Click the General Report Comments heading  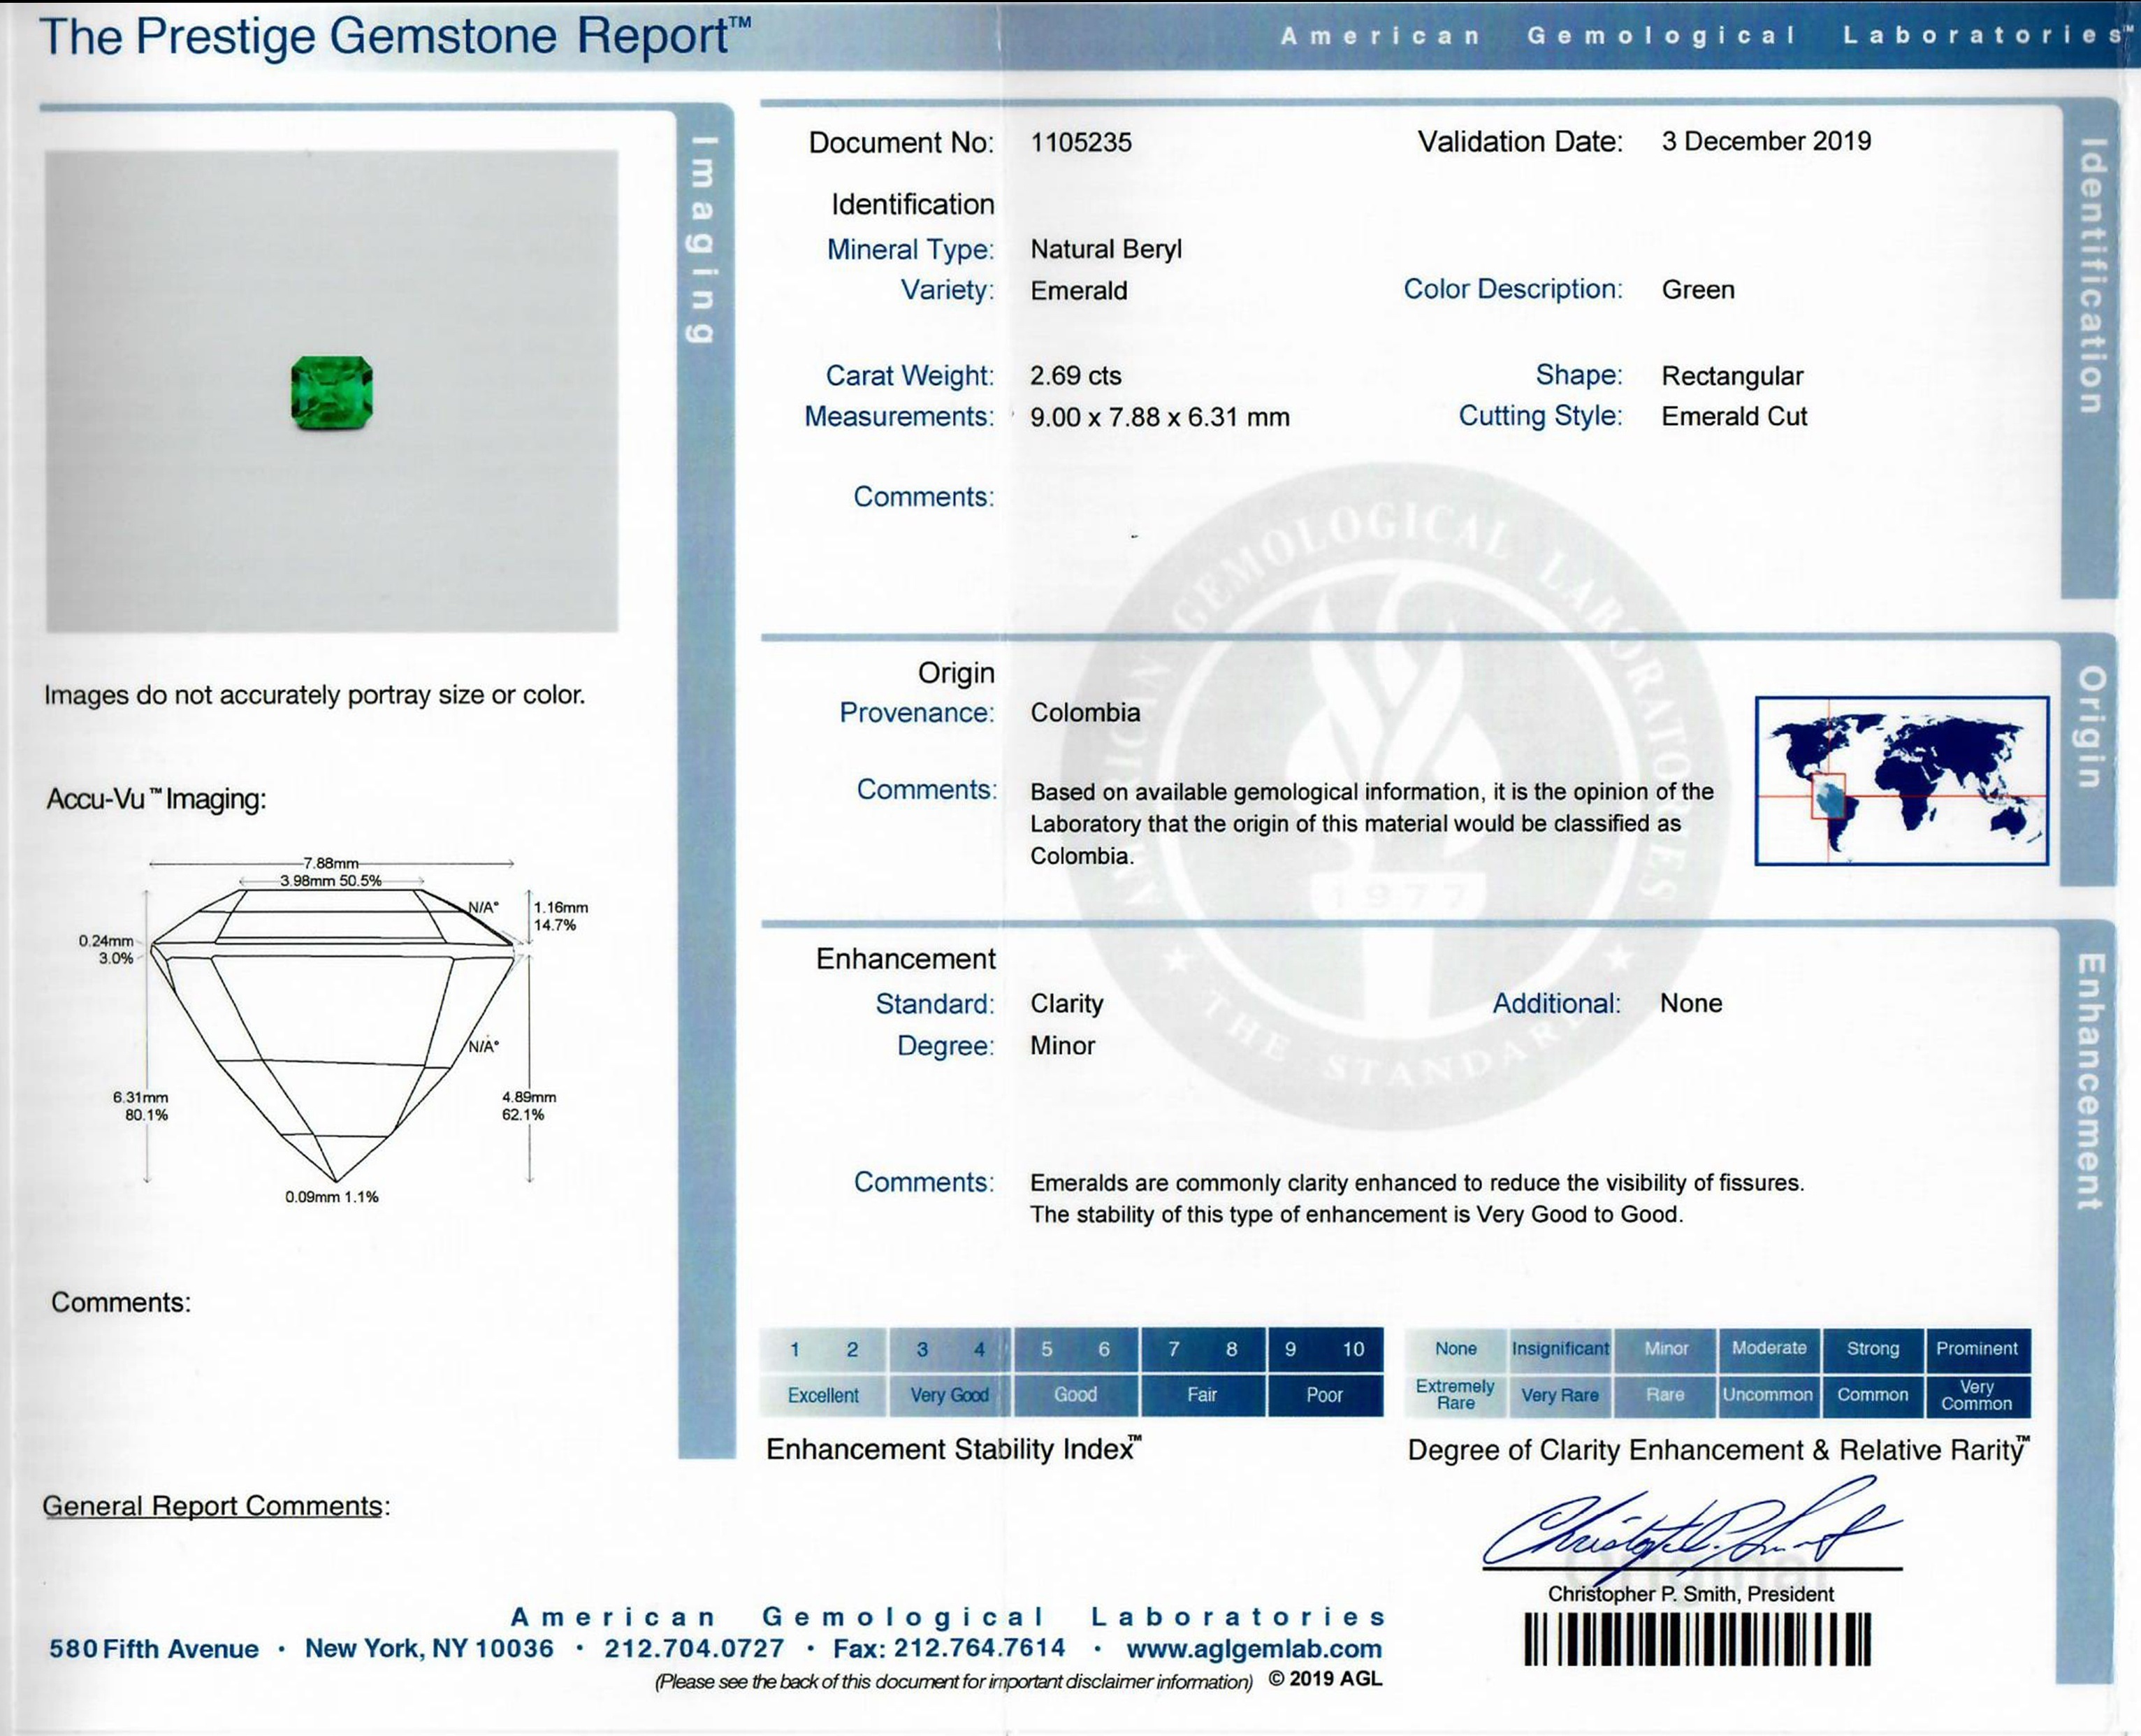(x=216, y=1506)
